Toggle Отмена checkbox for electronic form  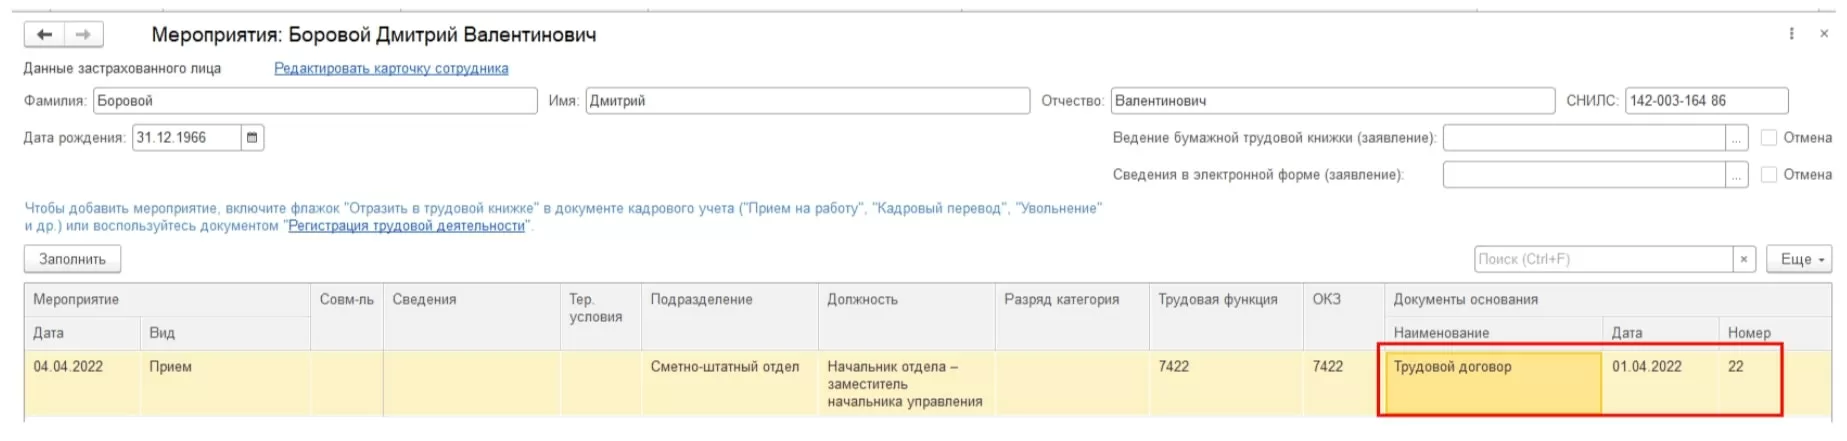click(x=1769, y=175)
